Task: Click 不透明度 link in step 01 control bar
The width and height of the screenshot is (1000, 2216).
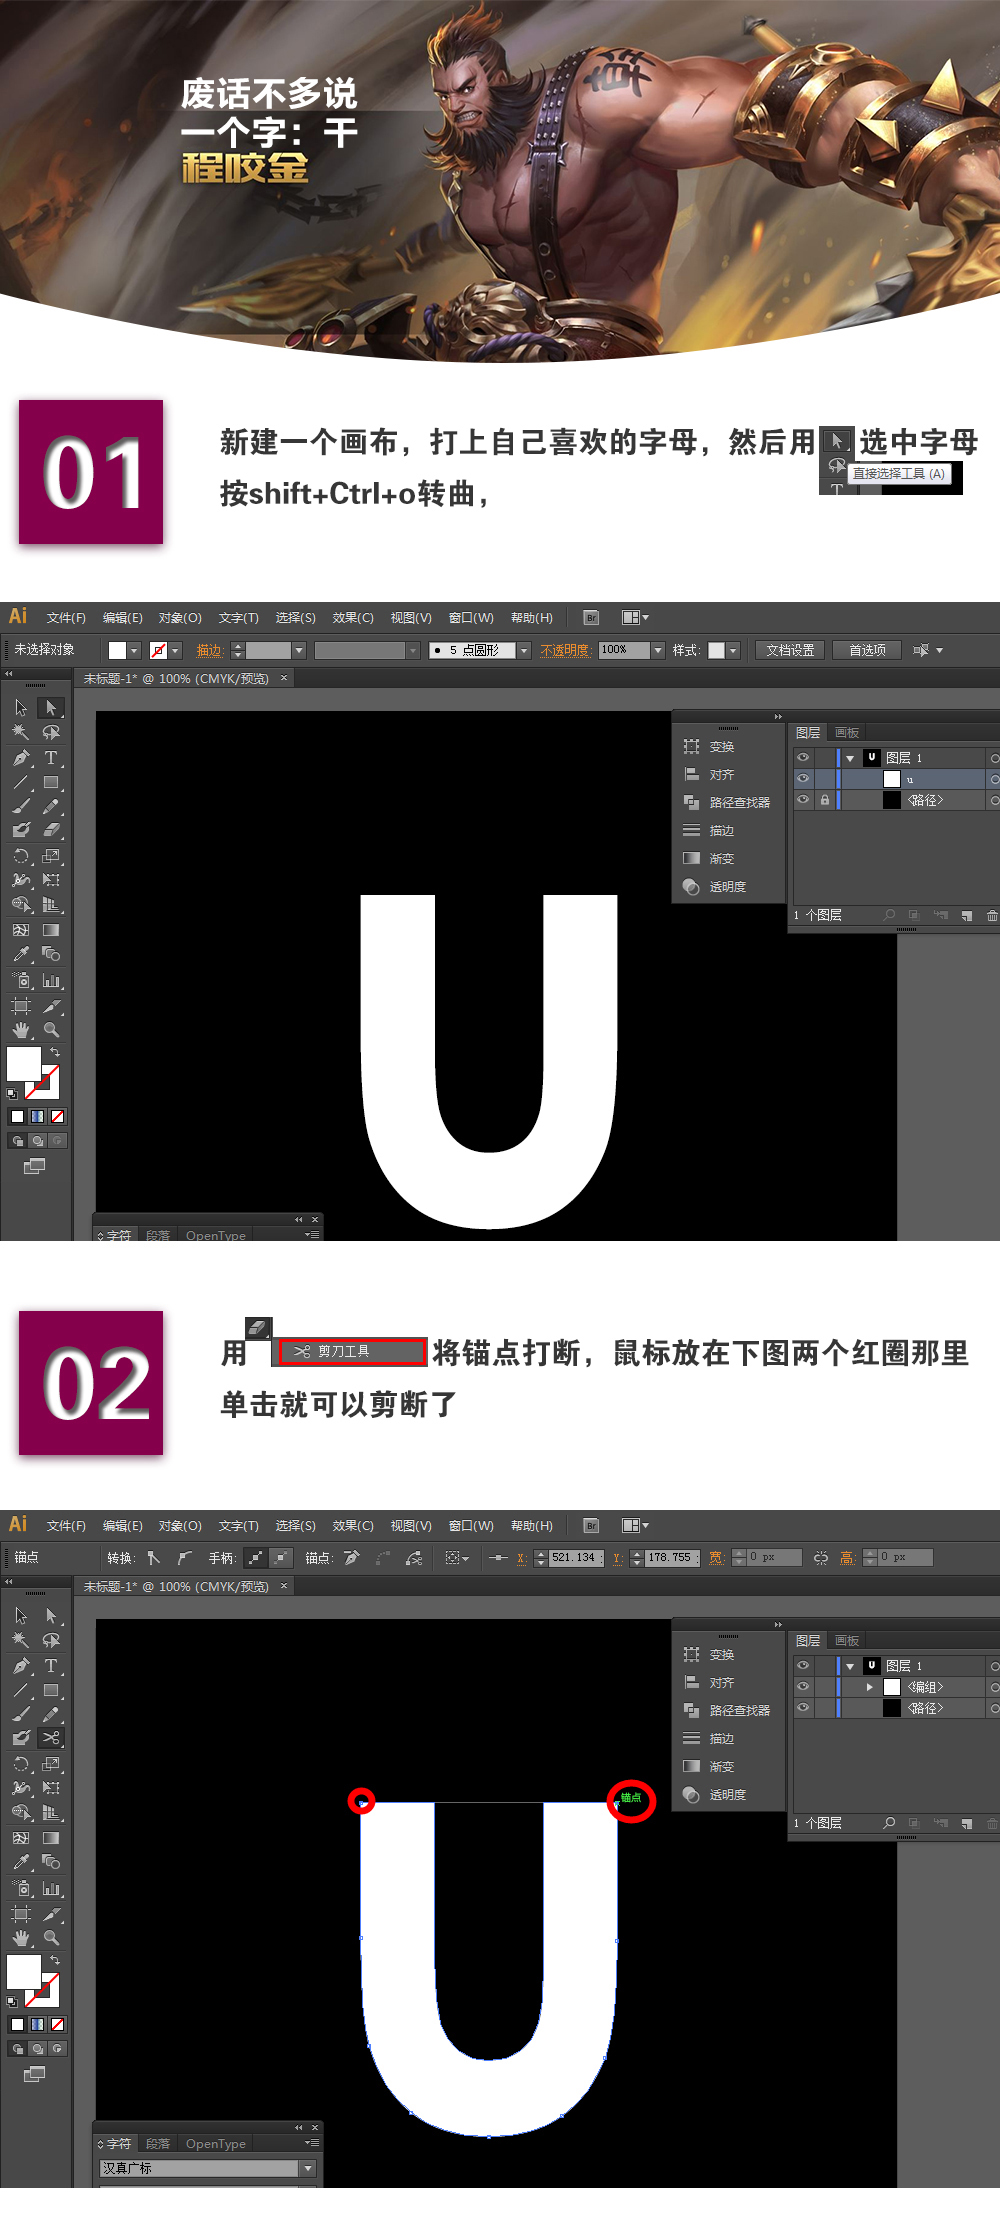Action: point(565,650)
